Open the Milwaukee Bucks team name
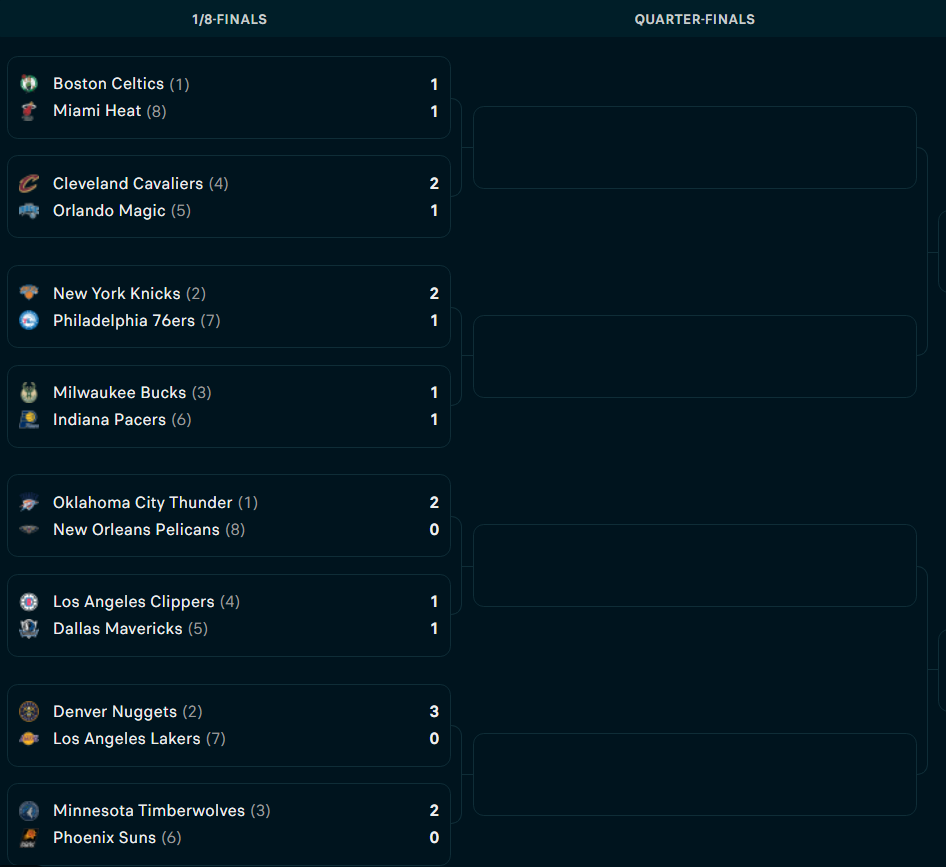Viewport: 946px width, 867px height. point(119,392)
